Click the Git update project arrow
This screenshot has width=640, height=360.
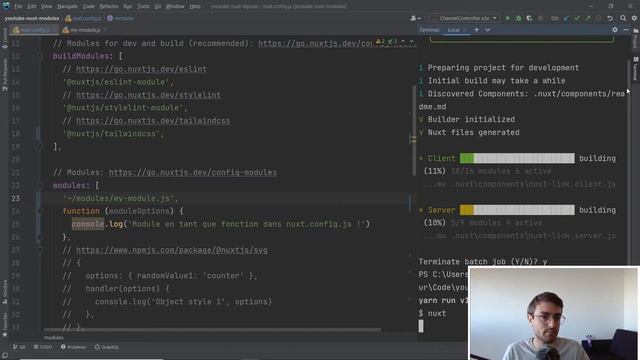(566, 18)
